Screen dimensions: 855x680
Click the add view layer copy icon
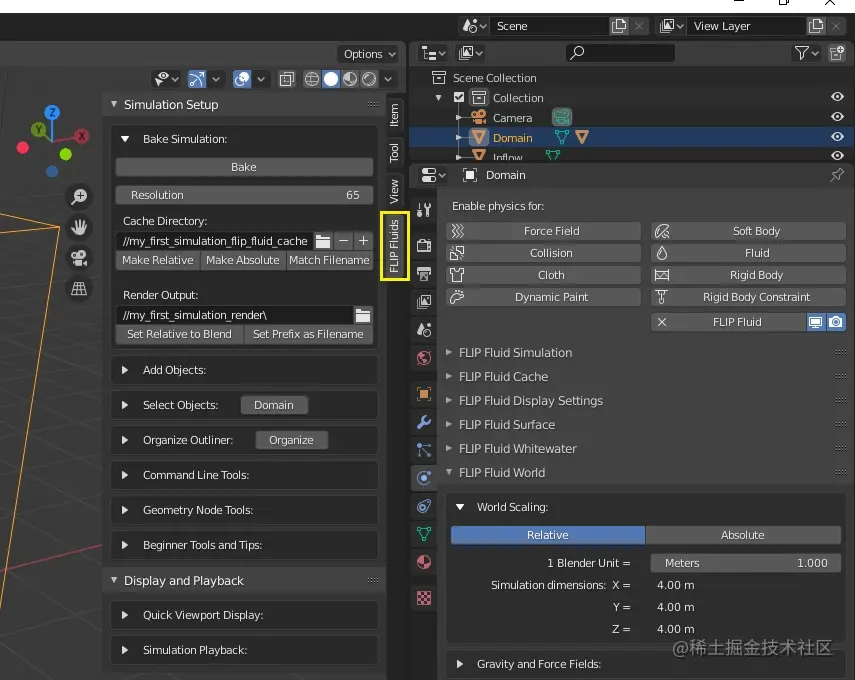point(816,26)
